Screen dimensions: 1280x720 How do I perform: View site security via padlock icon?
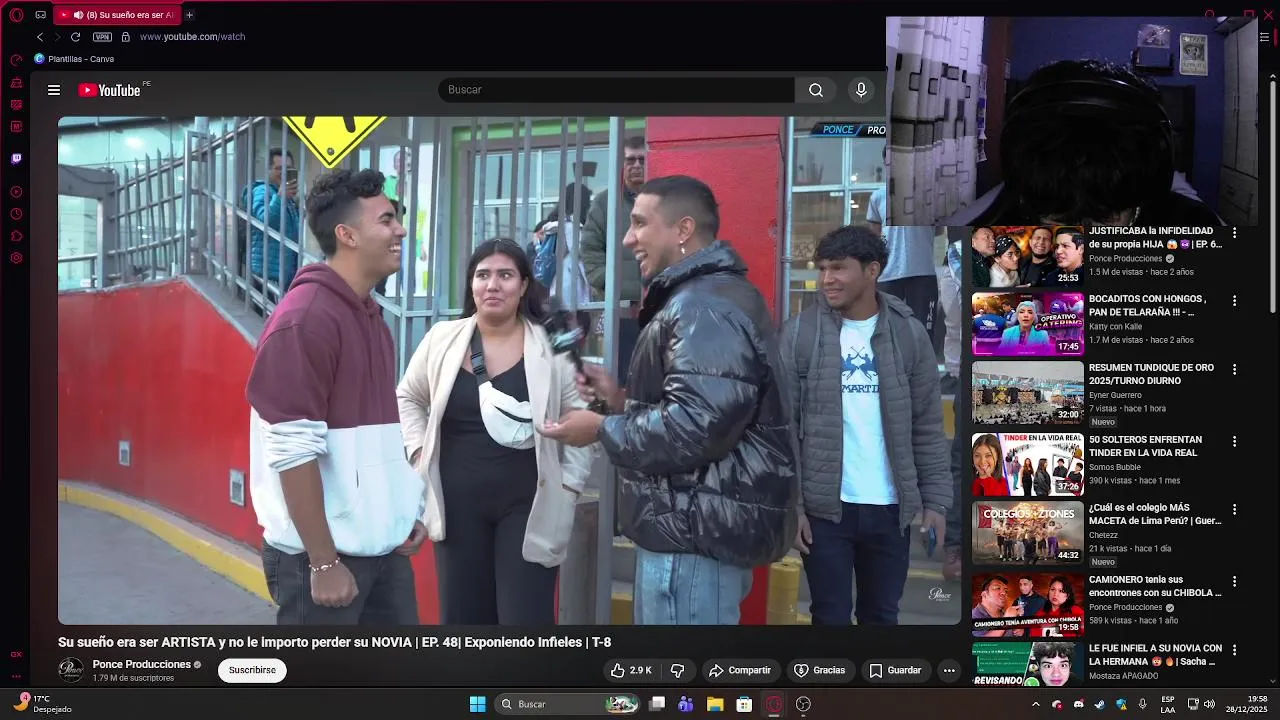(x=125, y=37)
